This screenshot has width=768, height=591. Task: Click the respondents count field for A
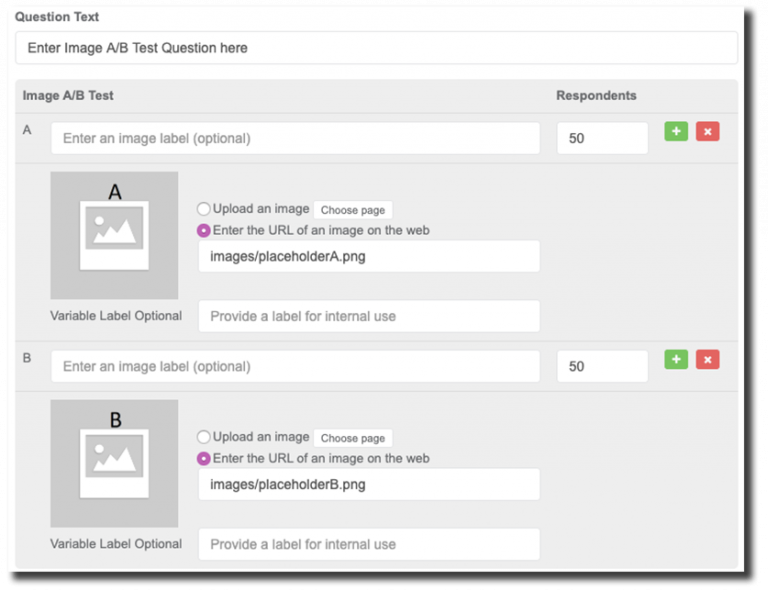click(602, 138)
